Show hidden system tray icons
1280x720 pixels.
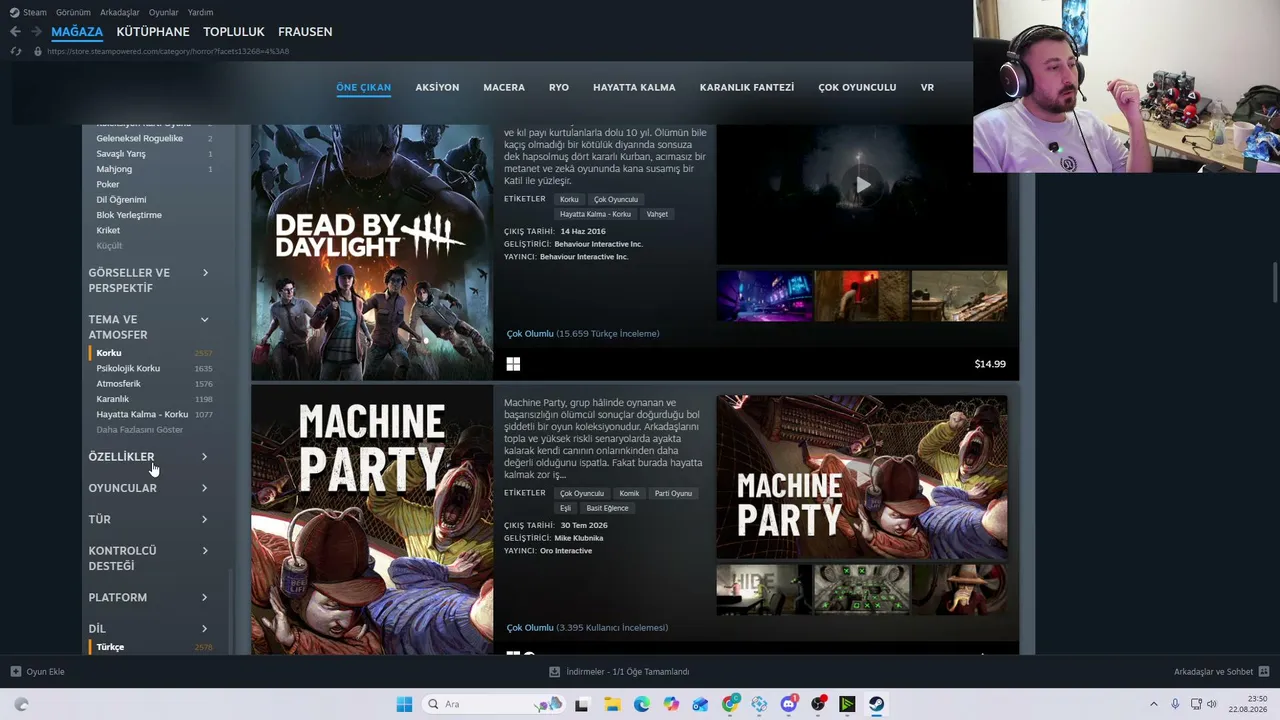pos(1153,704)
